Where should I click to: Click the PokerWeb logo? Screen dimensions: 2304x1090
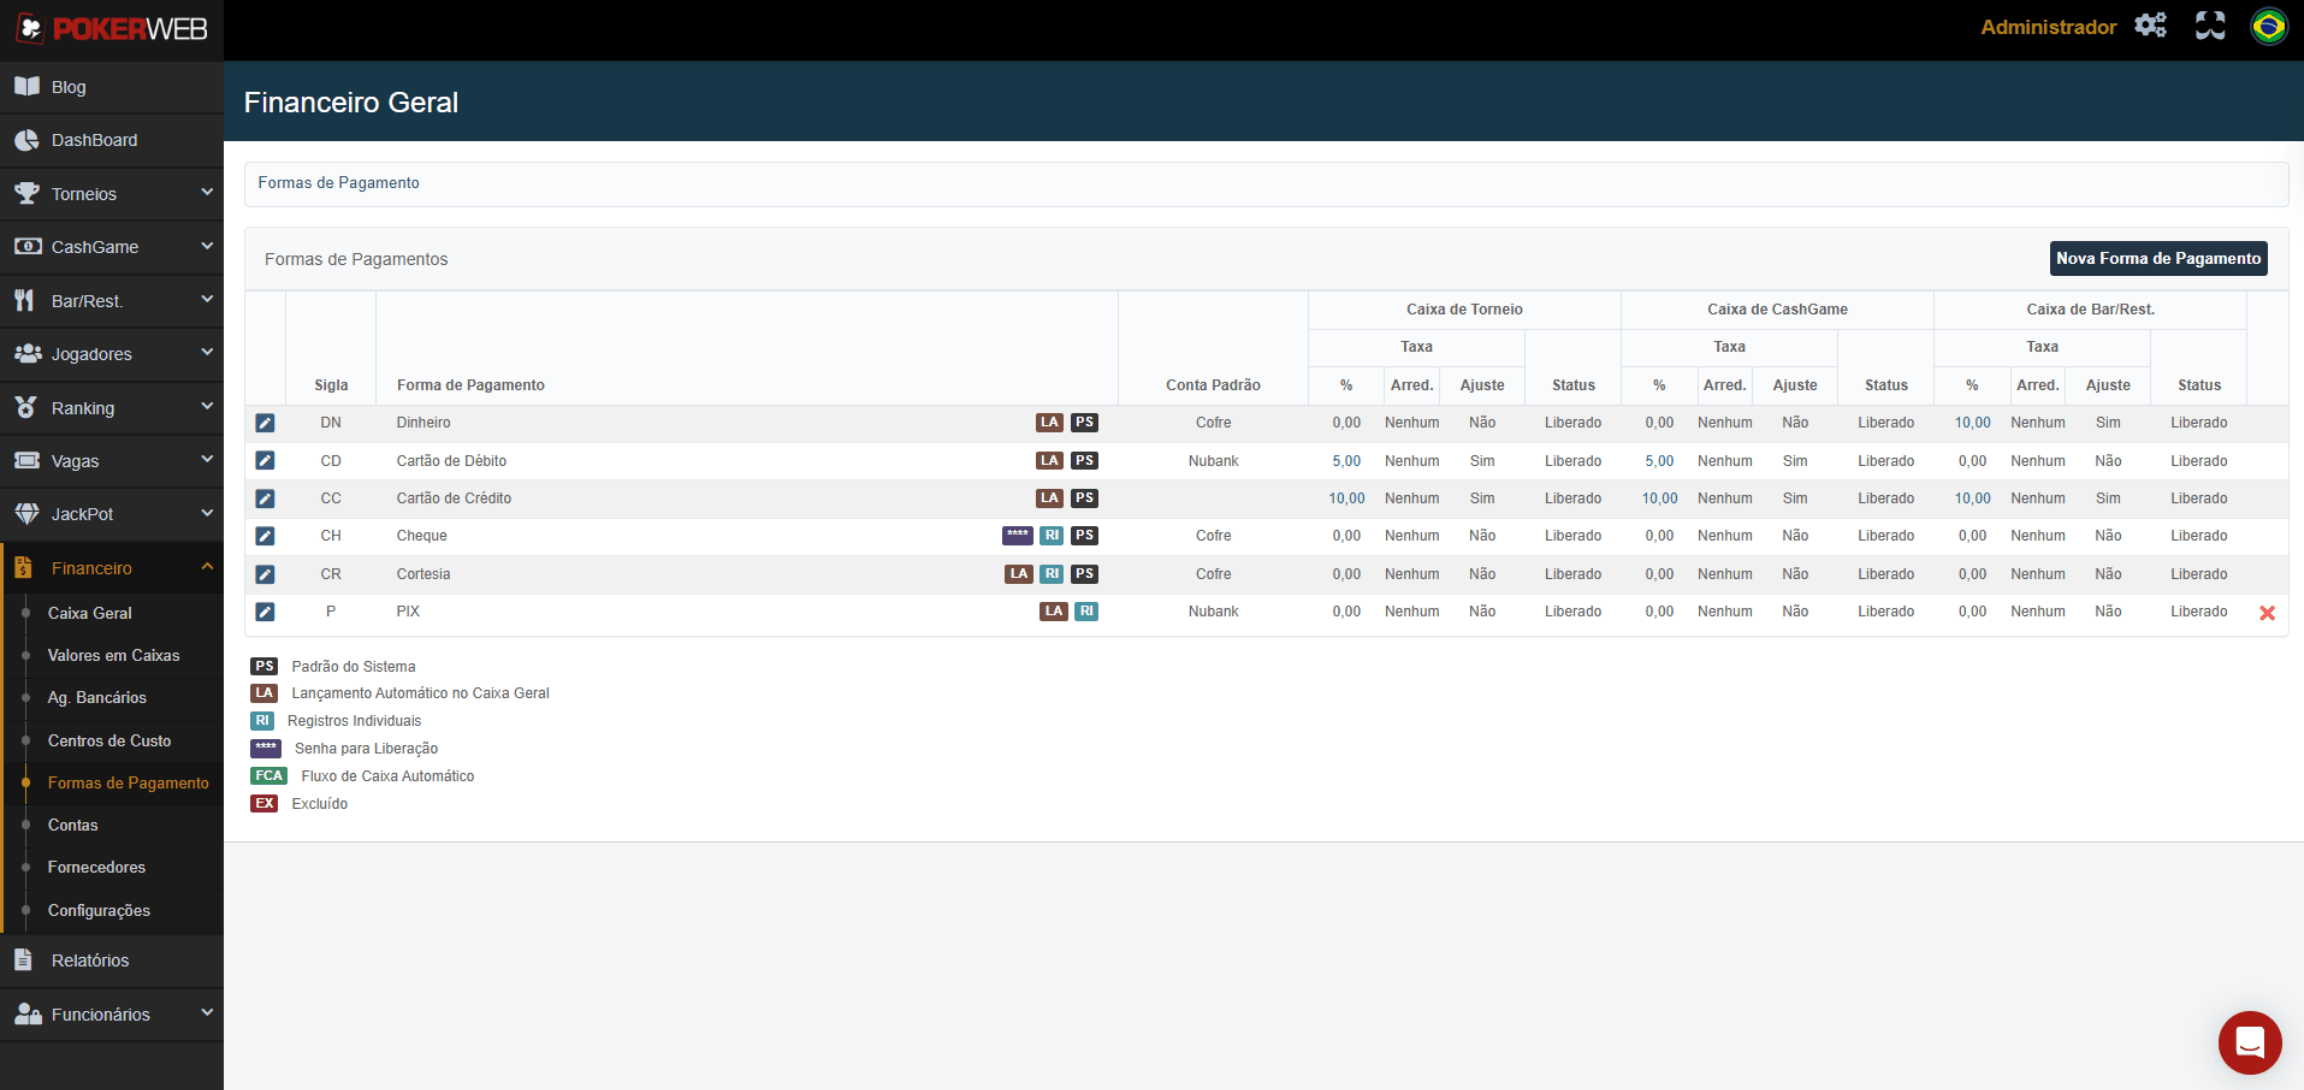tap(112, 28)
